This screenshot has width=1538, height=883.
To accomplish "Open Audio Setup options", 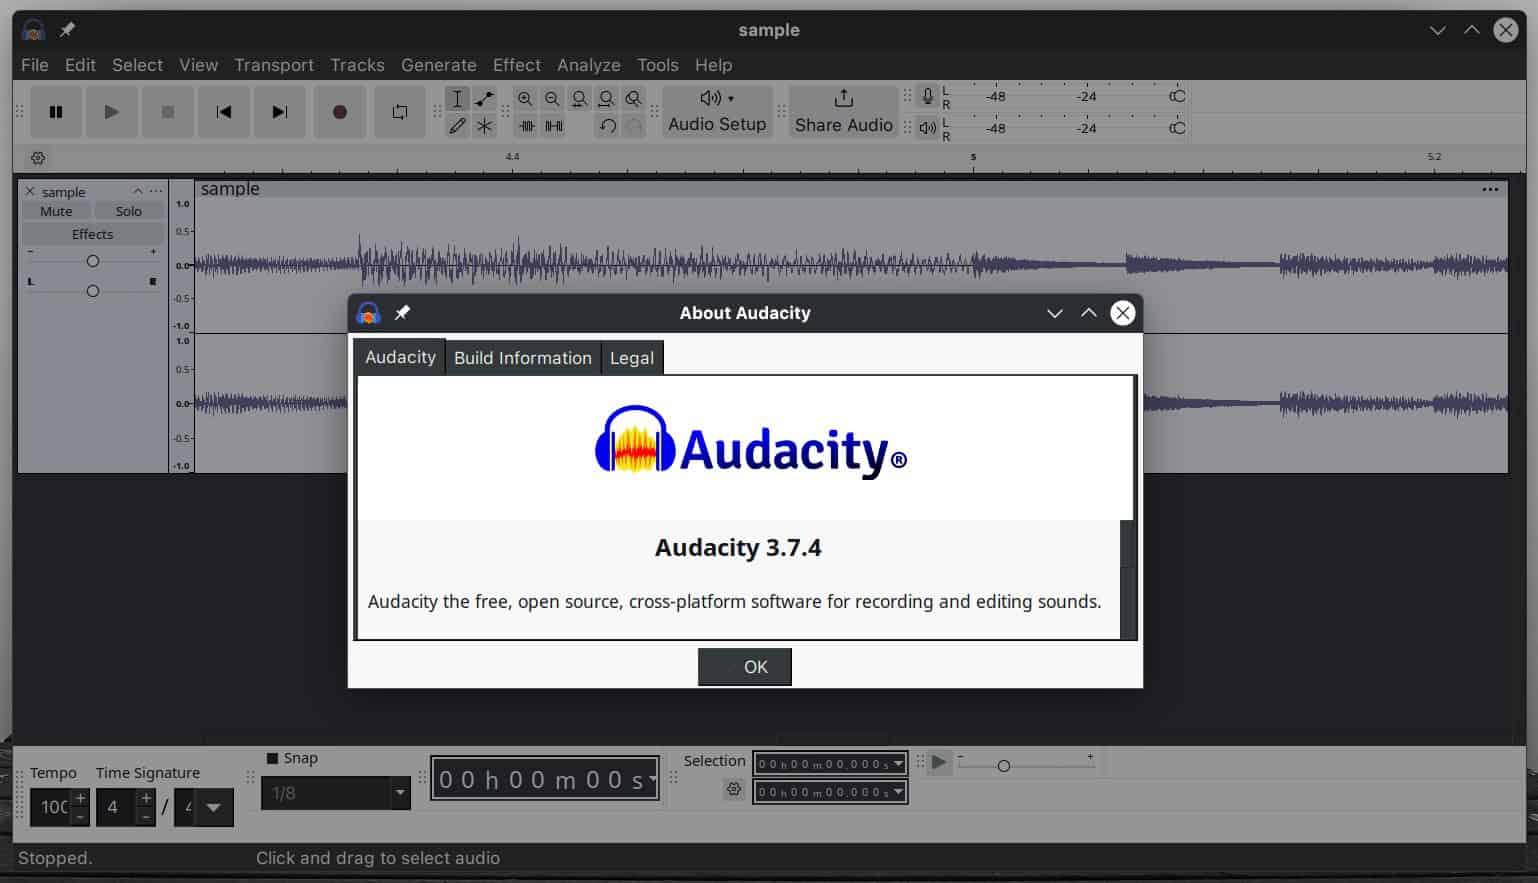I will [x=716, y=112].
